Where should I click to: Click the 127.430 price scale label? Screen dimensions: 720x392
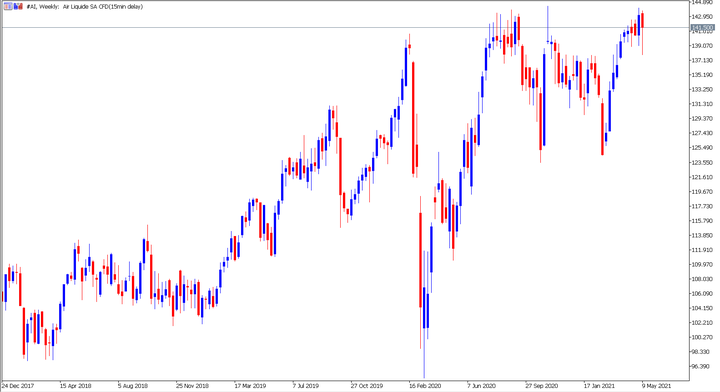703,133
